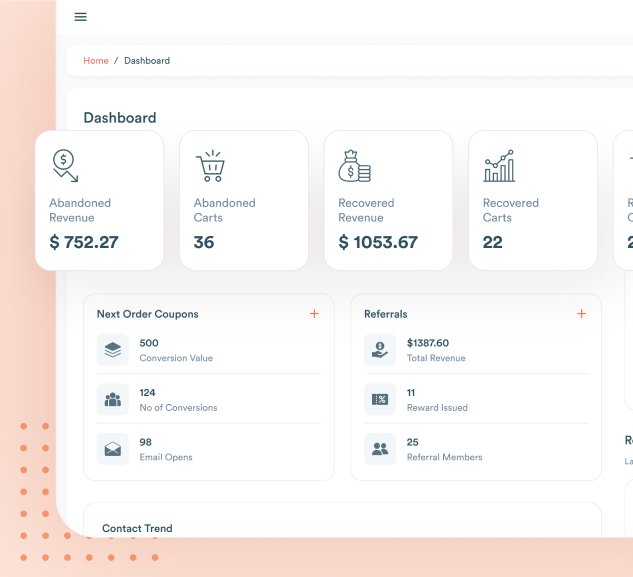This screenshot has width=633, height=577.
Task: Click the Conversion Value label
Action: [176, 358]
